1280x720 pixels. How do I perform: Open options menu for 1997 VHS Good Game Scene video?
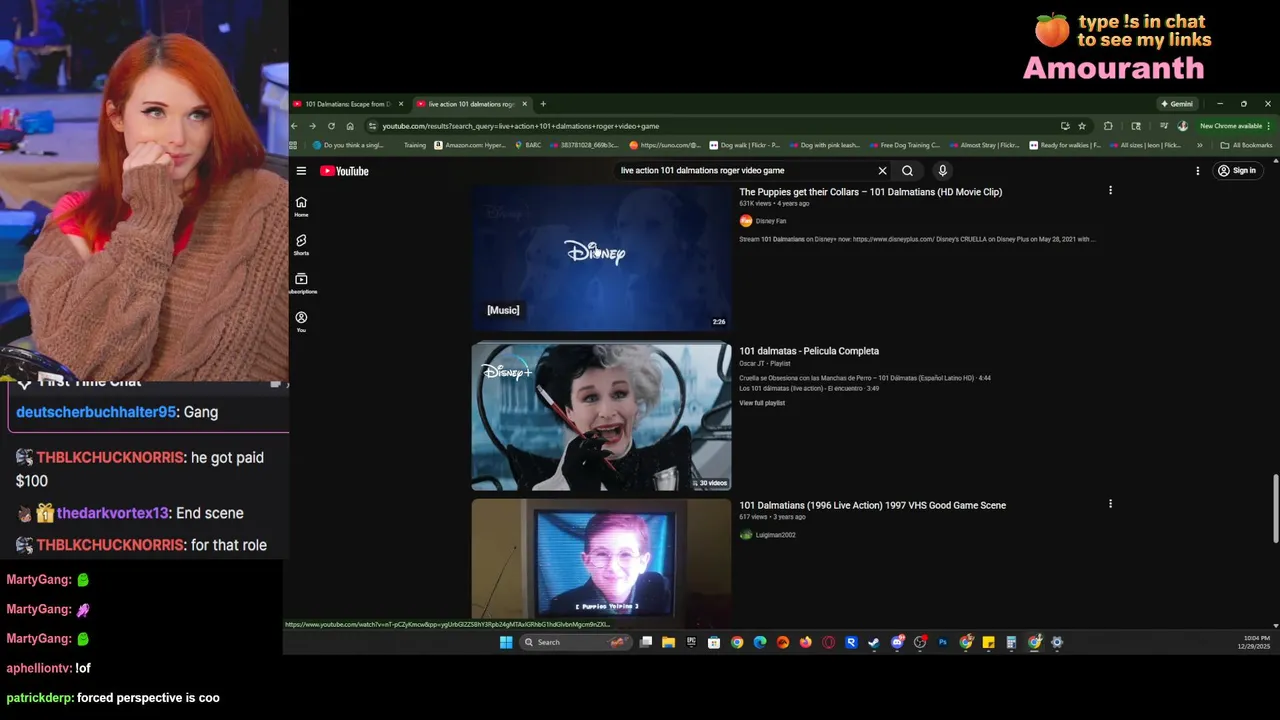(x=1110, y=504)
